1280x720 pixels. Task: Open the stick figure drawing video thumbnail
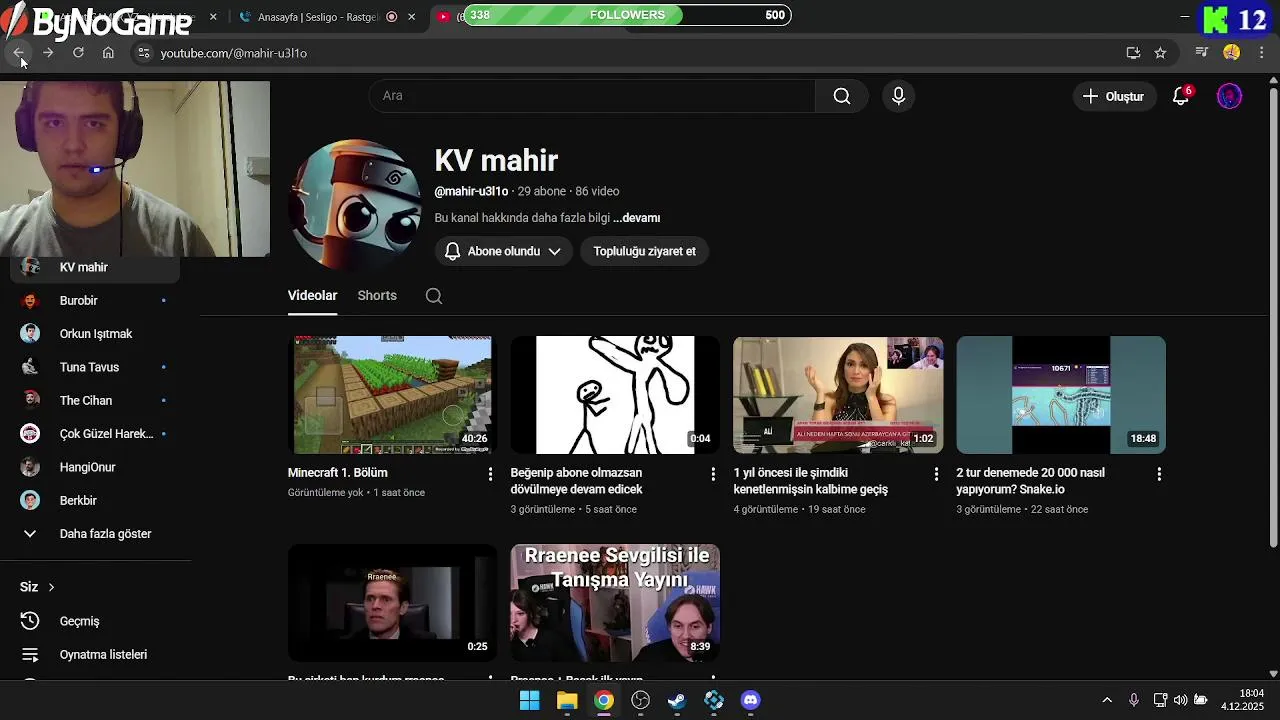click(x=615, y=394)
